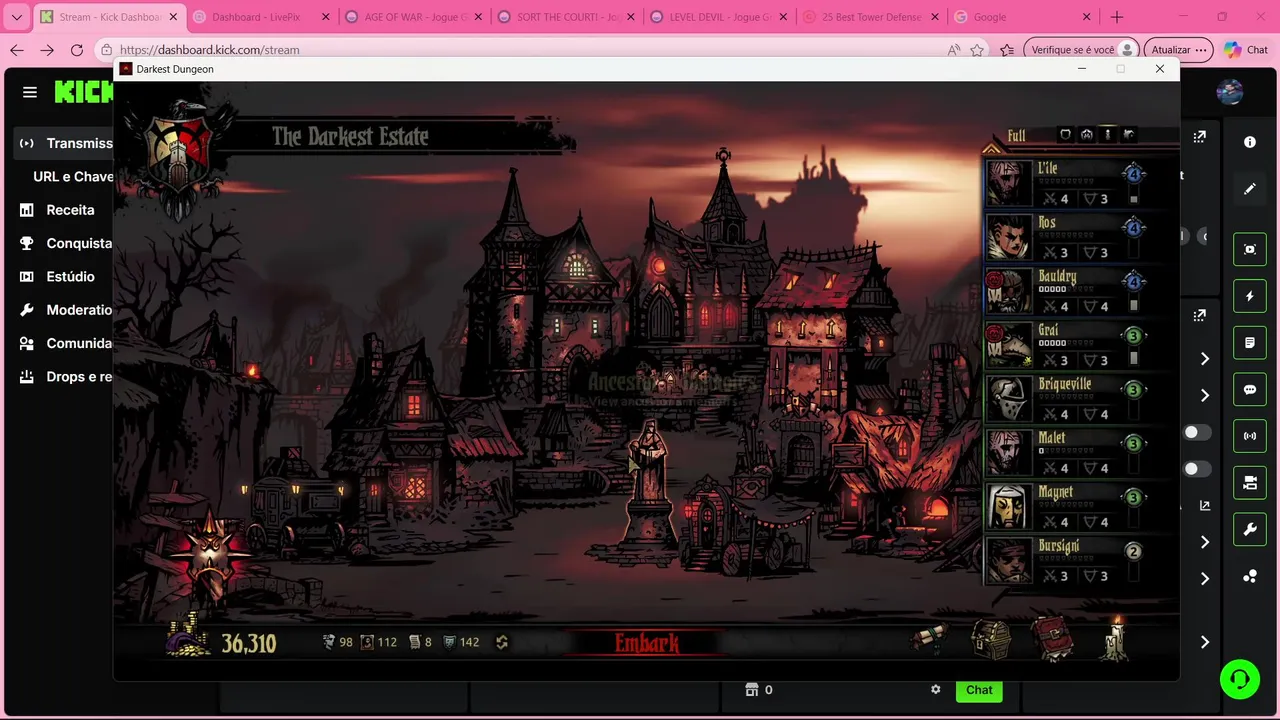Click the portraits heirloom icon showing 112

367,642
